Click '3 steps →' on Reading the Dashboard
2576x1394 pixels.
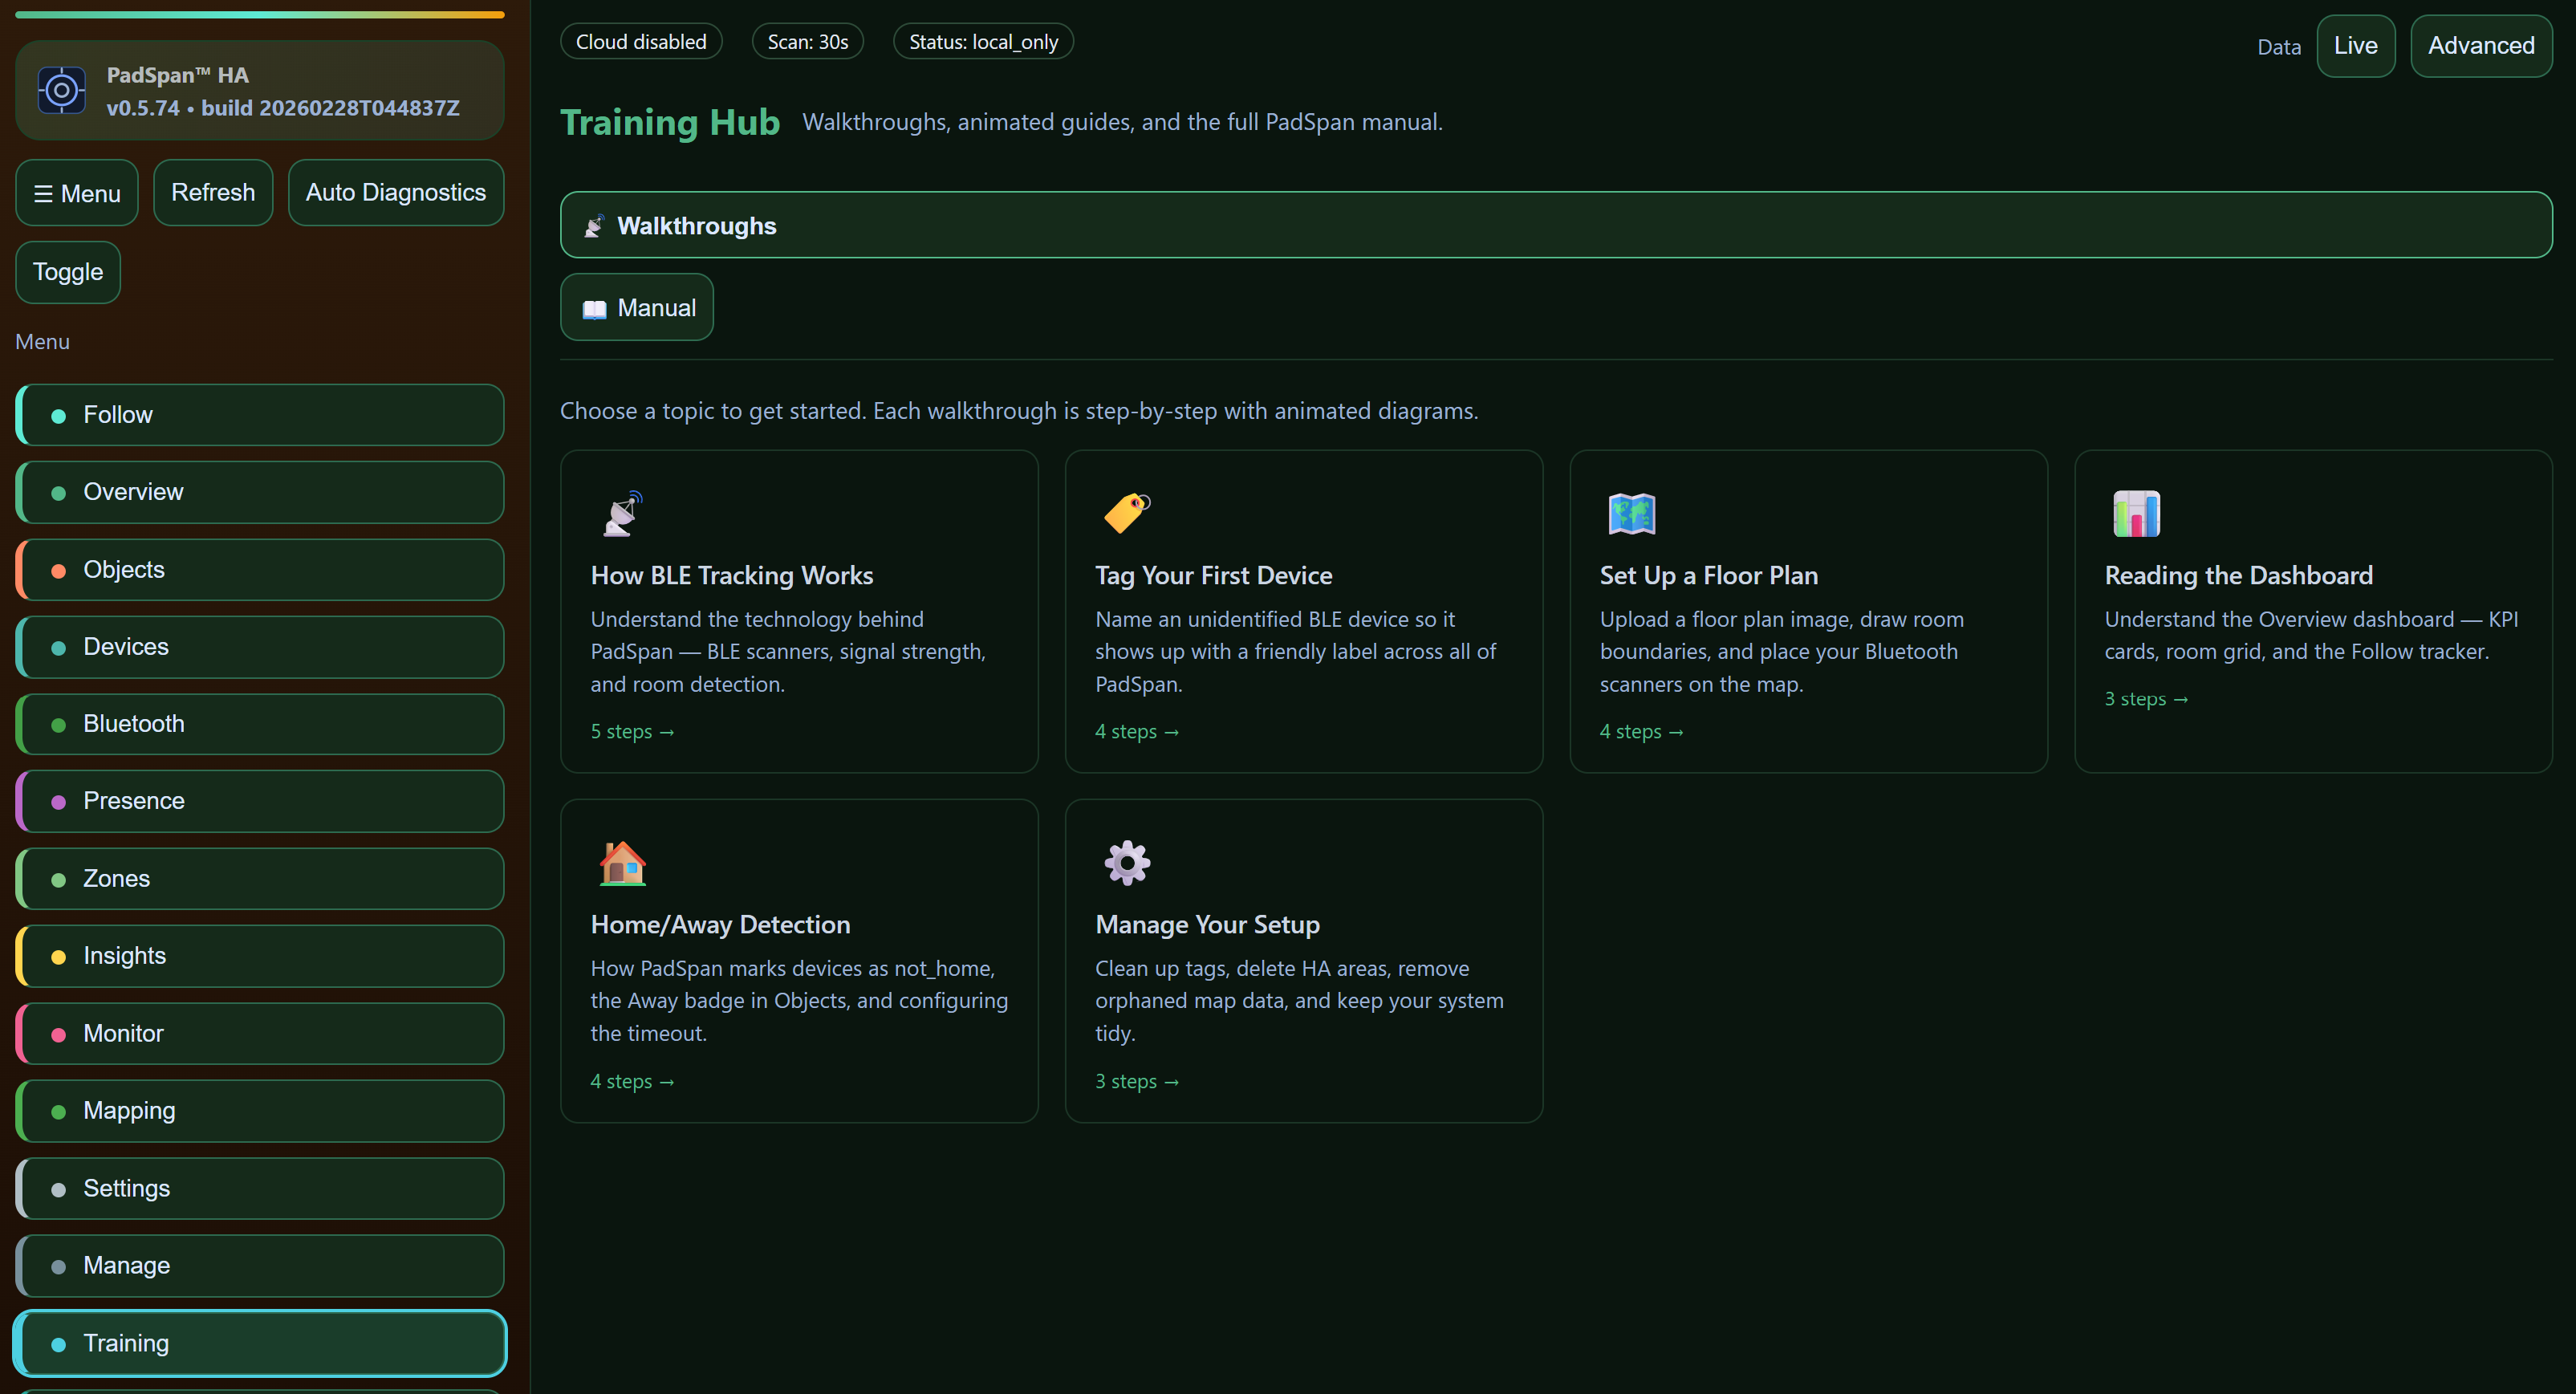[x=2146, y=699]
